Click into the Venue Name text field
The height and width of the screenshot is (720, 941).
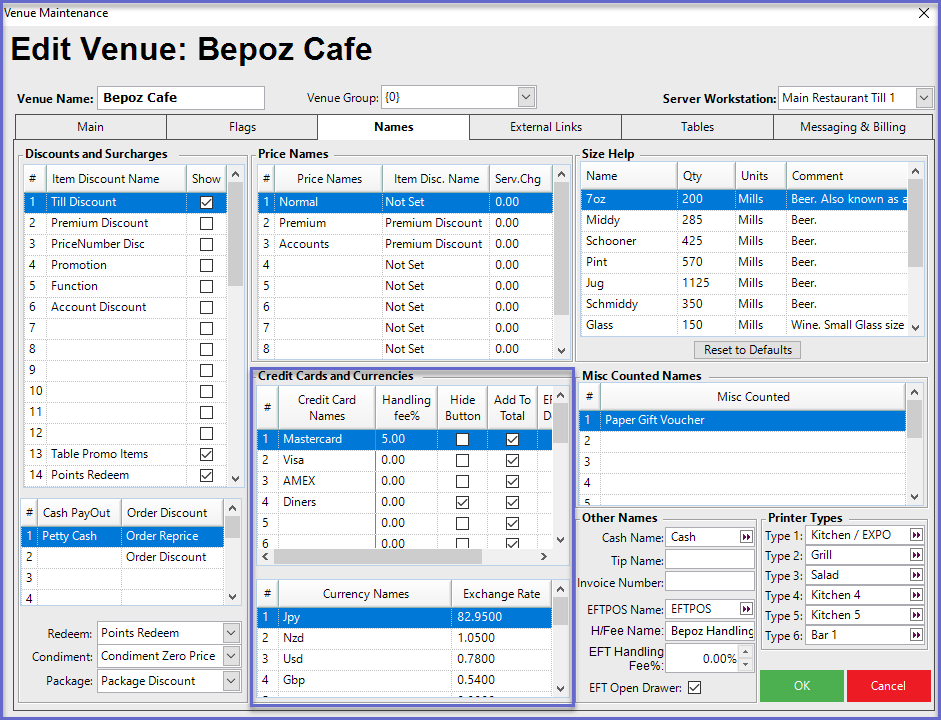pos(181,98)
